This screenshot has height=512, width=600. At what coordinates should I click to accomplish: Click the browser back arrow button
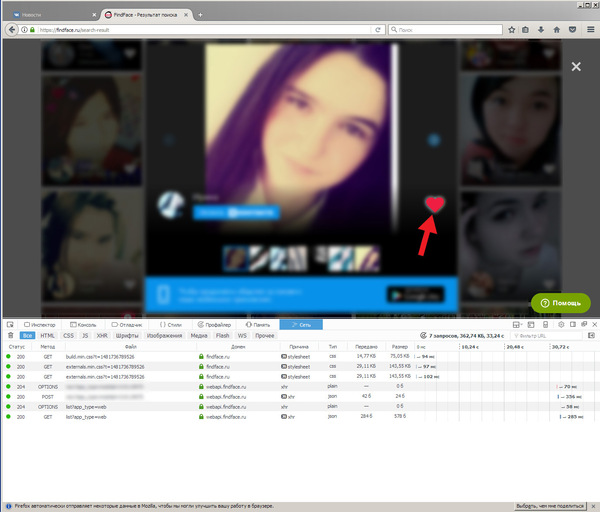tap(10, 30)
